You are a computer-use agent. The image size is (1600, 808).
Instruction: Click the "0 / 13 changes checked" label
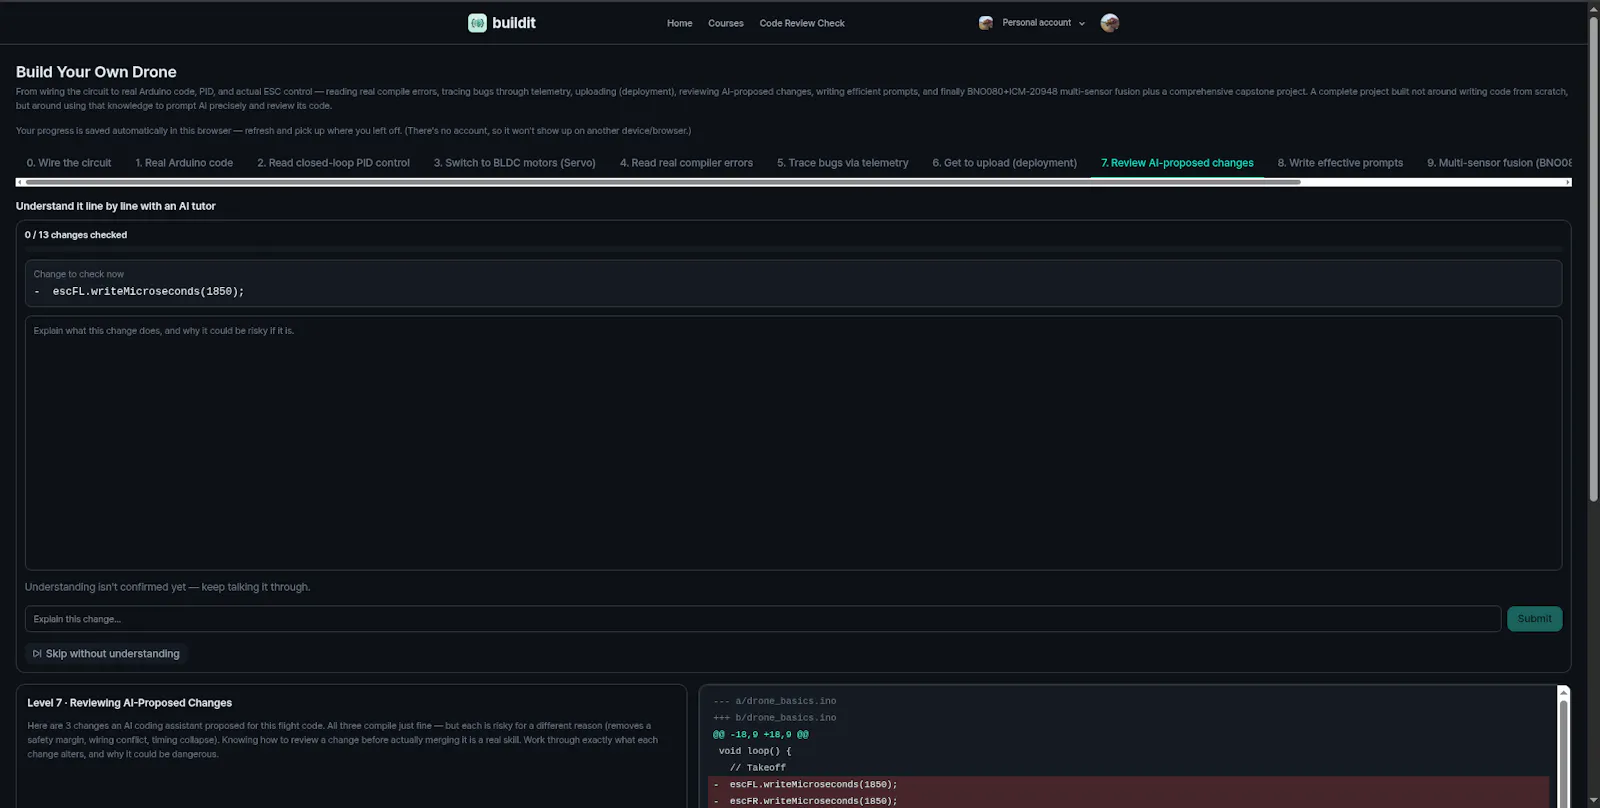pos(76,235)
